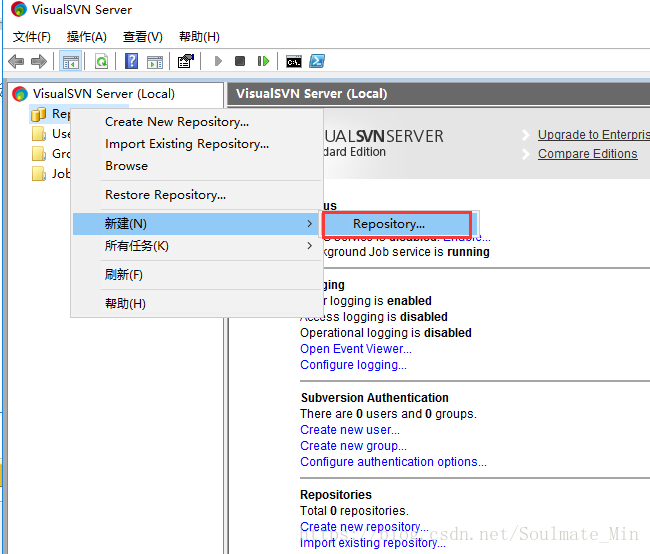
Task: Select the VisualSVN Server (Local) tree node
Action: coord(104,94)
